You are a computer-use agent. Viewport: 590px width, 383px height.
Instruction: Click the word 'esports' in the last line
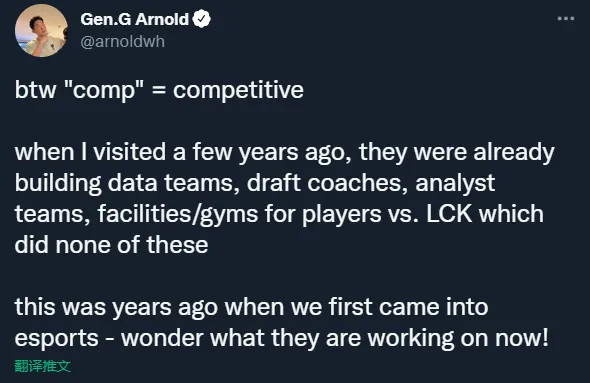(56, 339)
